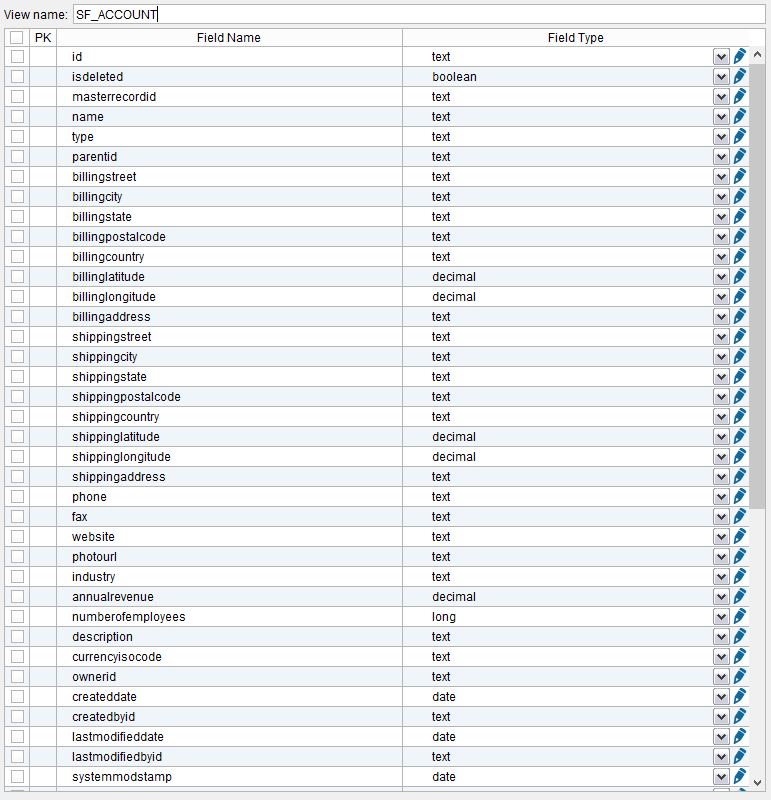Click the Field Name column header

[x=229, y=38]
